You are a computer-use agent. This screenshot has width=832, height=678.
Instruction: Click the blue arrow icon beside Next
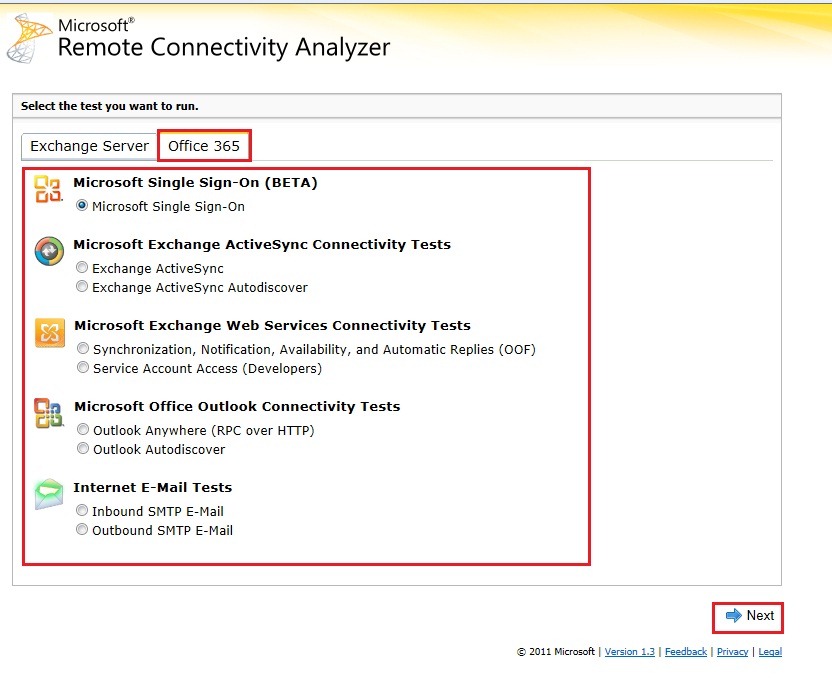click(733, 616)
